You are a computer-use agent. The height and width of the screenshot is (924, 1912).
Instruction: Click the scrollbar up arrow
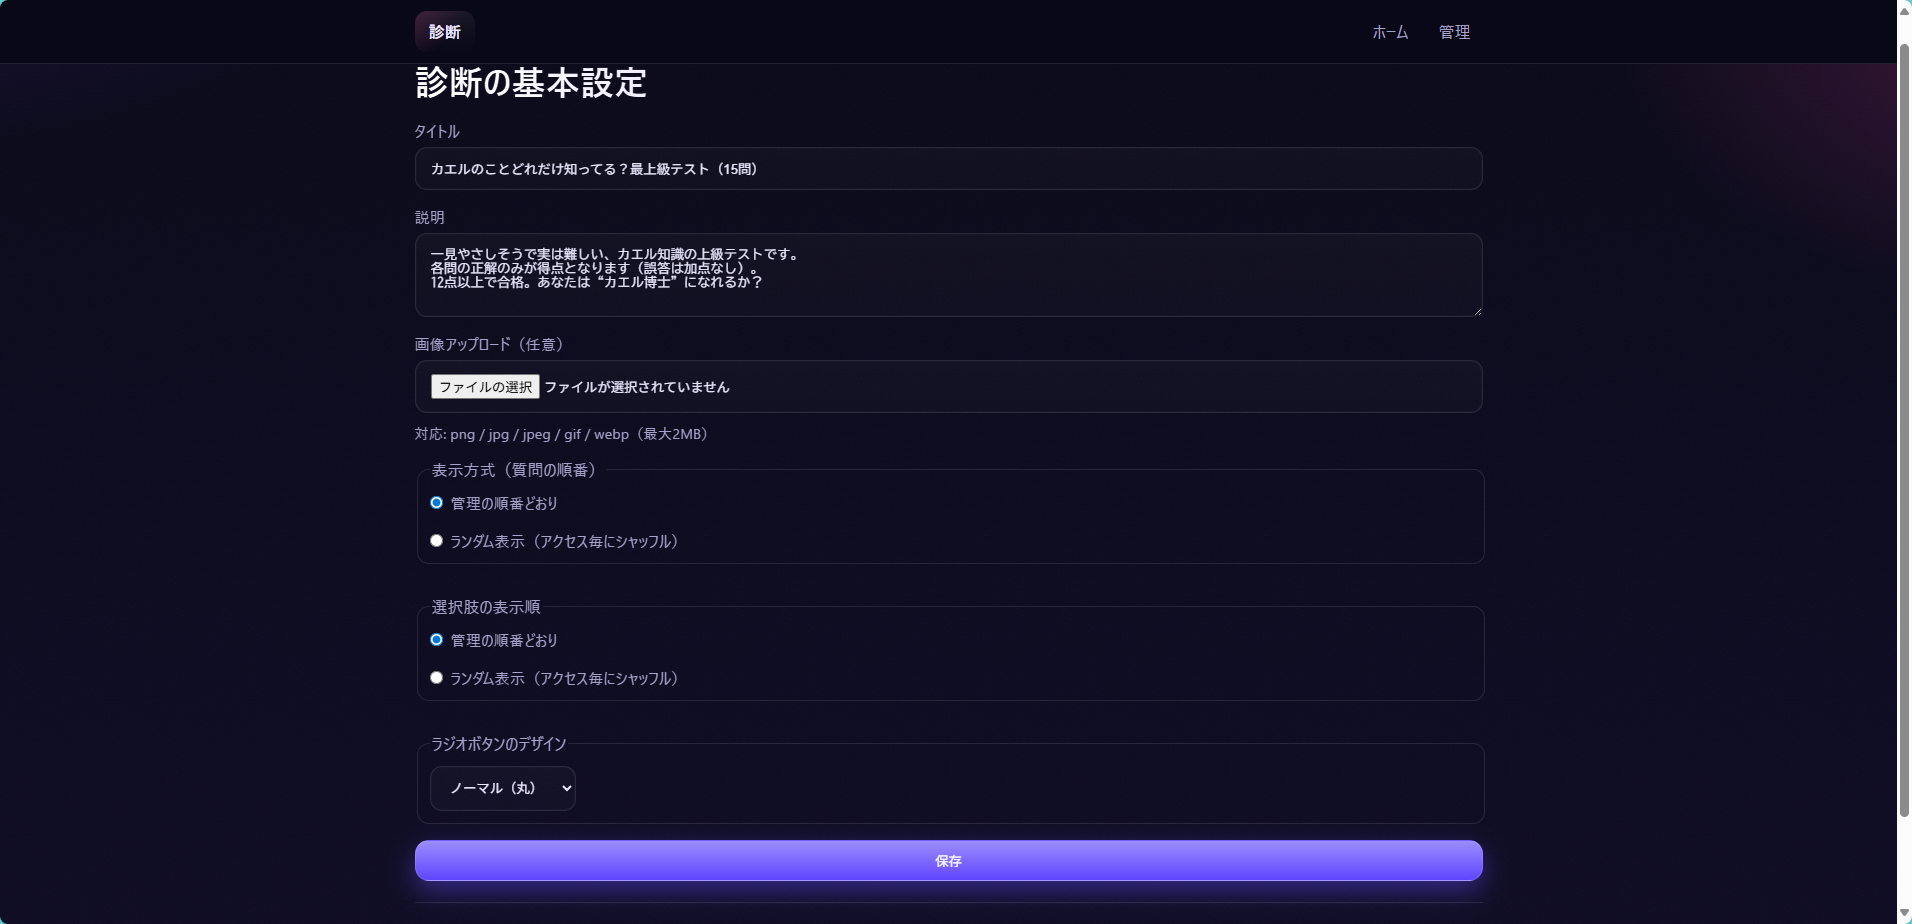[1904, 9]
